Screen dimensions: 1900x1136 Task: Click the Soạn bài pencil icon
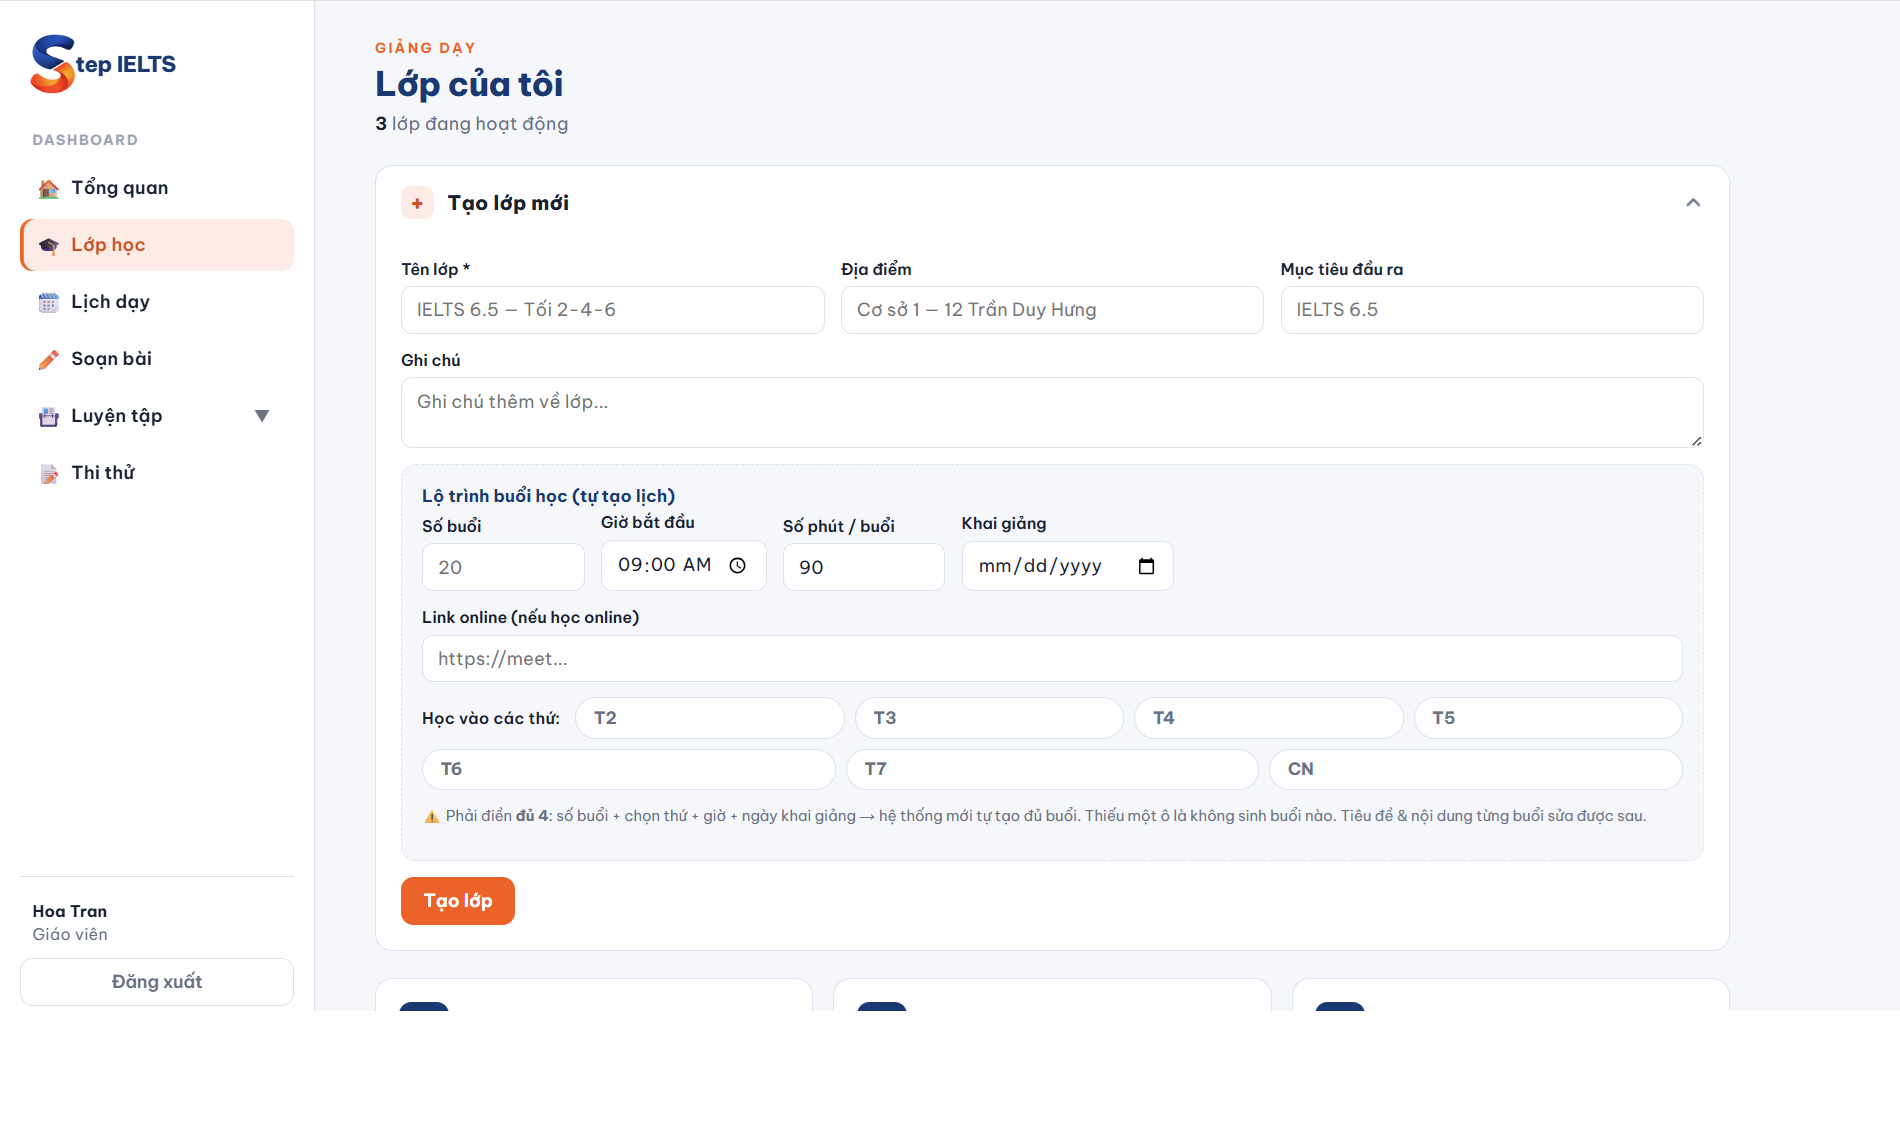(49, 360)
